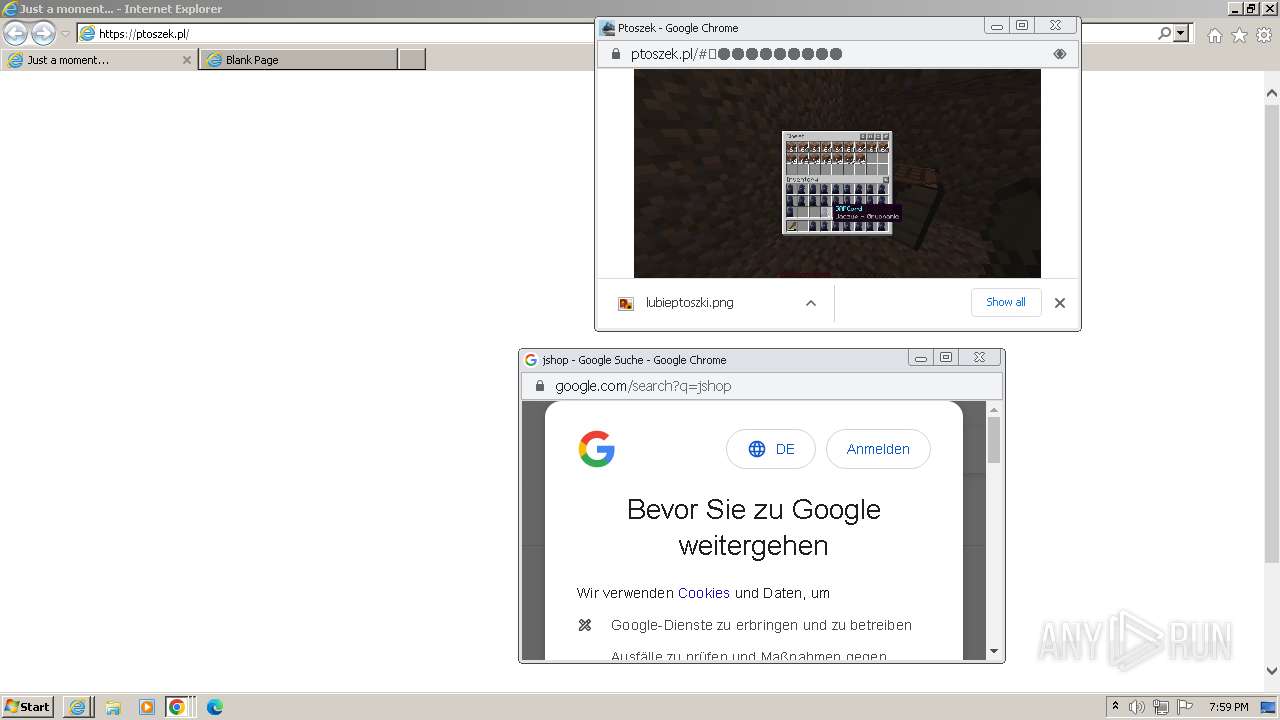Open Internet Explorer Home page icon
This screenshot has height=720, width=1280.
click(x=1214, y=35)
